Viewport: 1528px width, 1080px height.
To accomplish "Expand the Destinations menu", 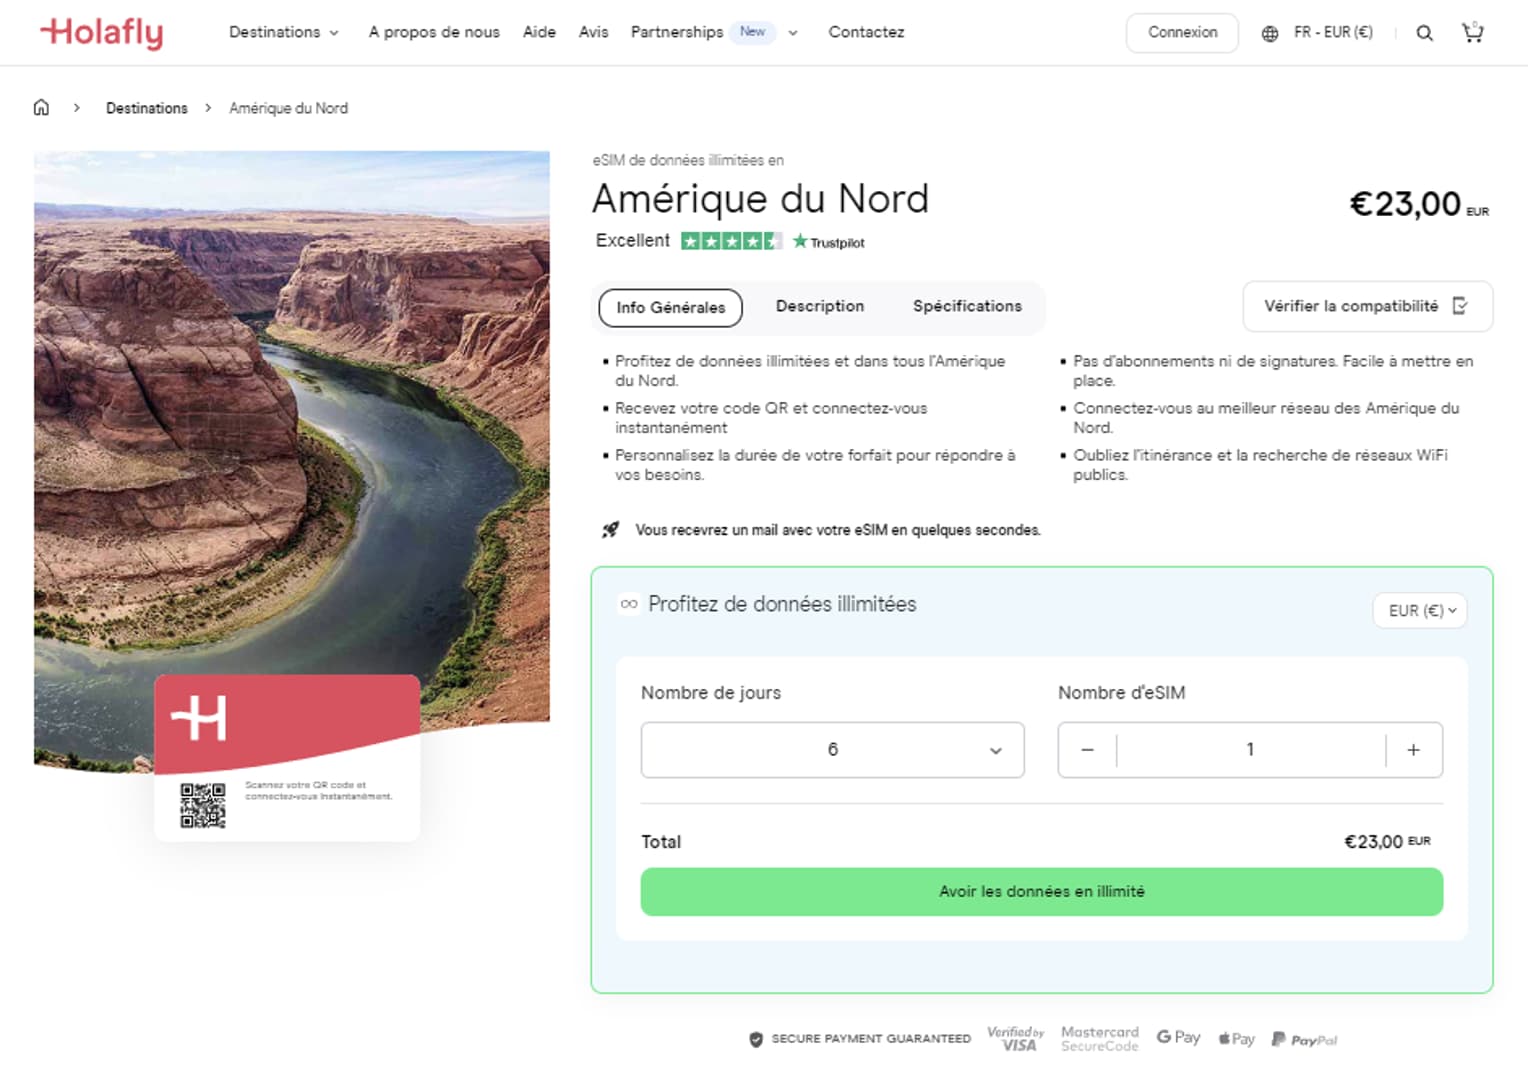I will (x=283, y=32).
